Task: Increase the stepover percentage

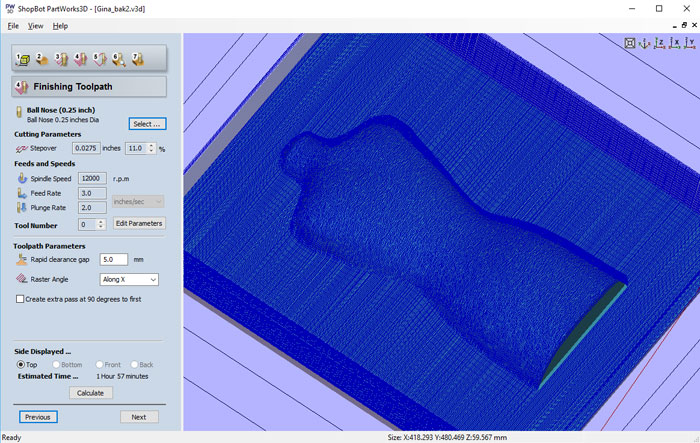Action: (151, 145)
